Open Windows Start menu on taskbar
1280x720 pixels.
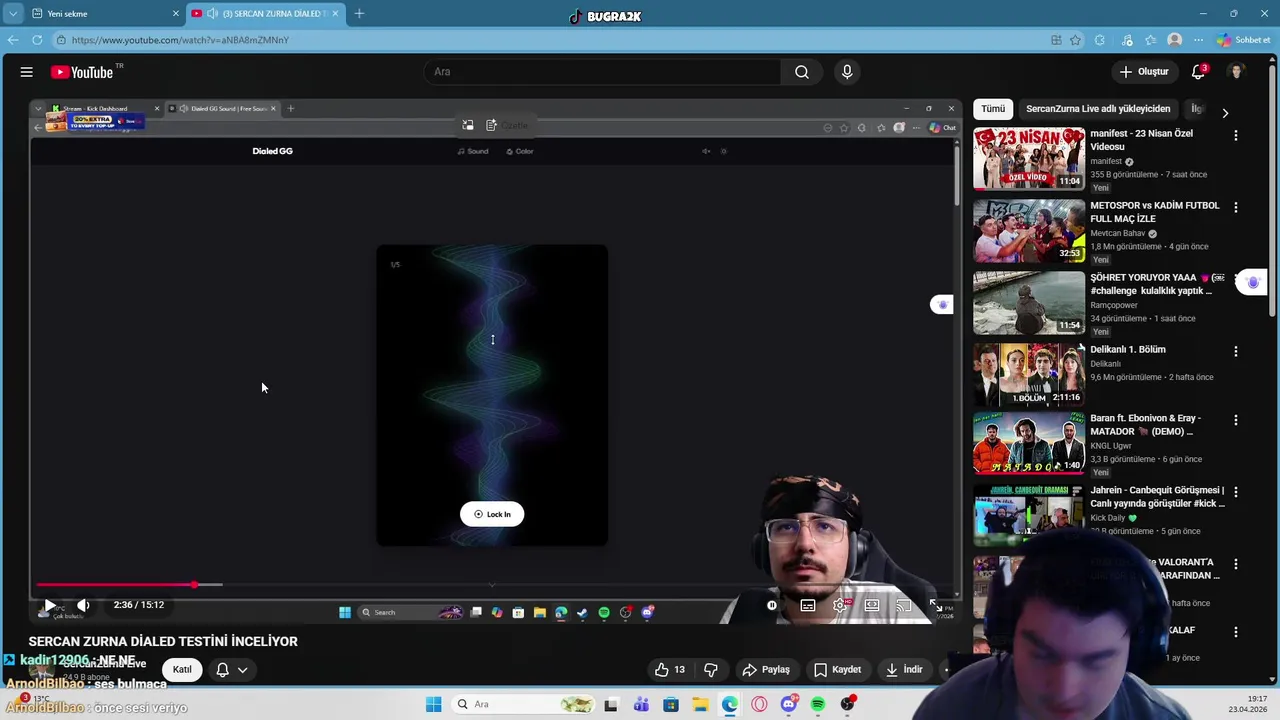(433, 704)
